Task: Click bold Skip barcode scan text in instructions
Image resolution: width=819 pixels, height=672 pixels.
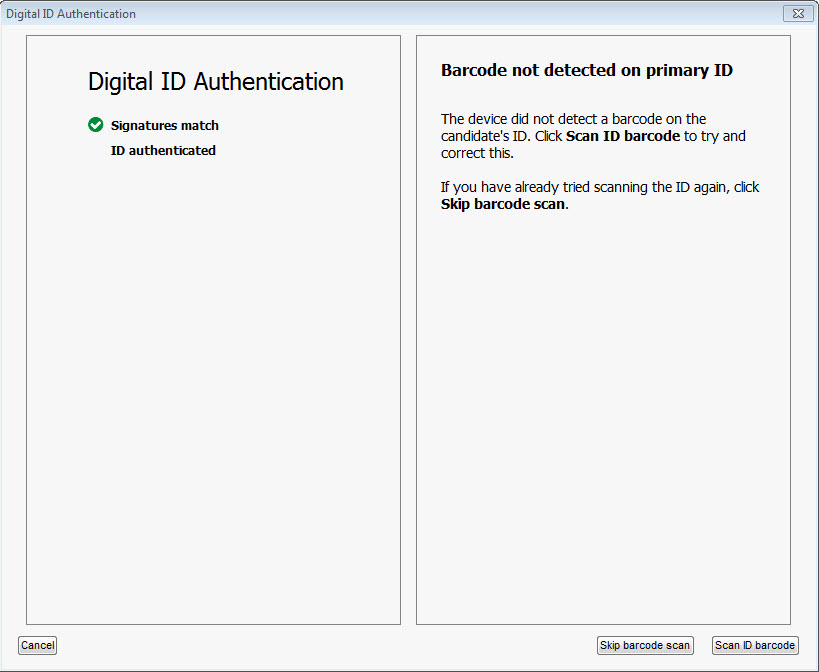Action: 502,204
